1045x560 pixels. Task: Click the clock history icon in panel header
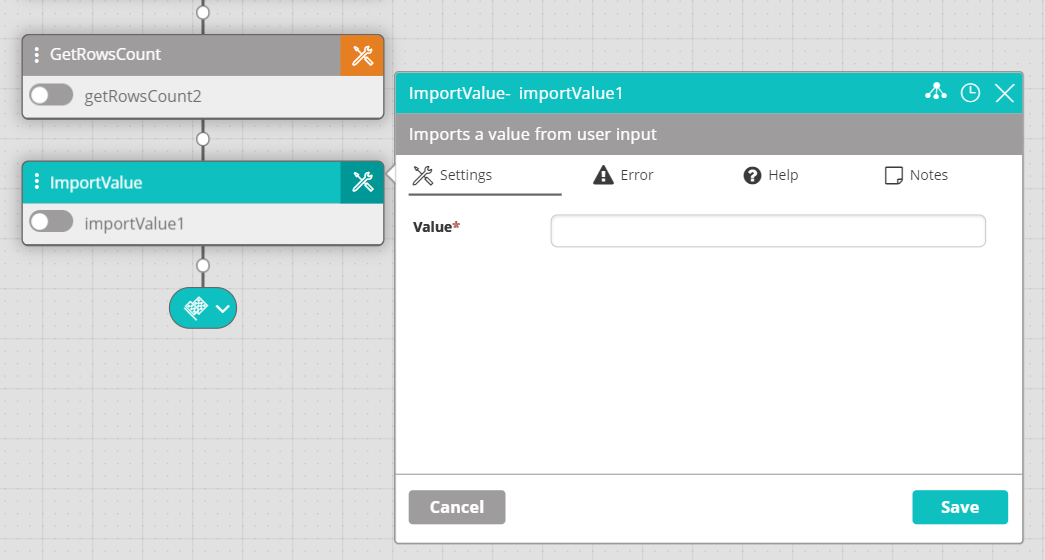pyautogui.click(x=970, y=93)
